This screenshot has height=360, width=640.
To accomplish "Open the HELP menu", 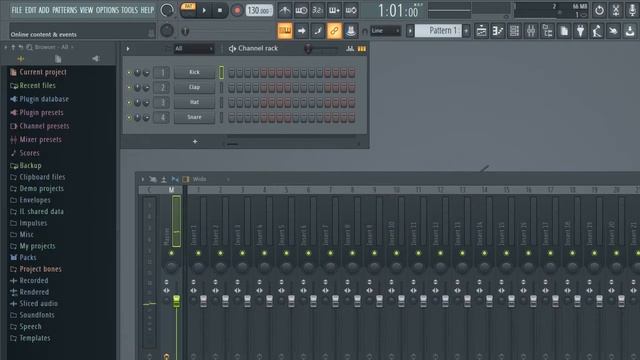I will [147, 10].
